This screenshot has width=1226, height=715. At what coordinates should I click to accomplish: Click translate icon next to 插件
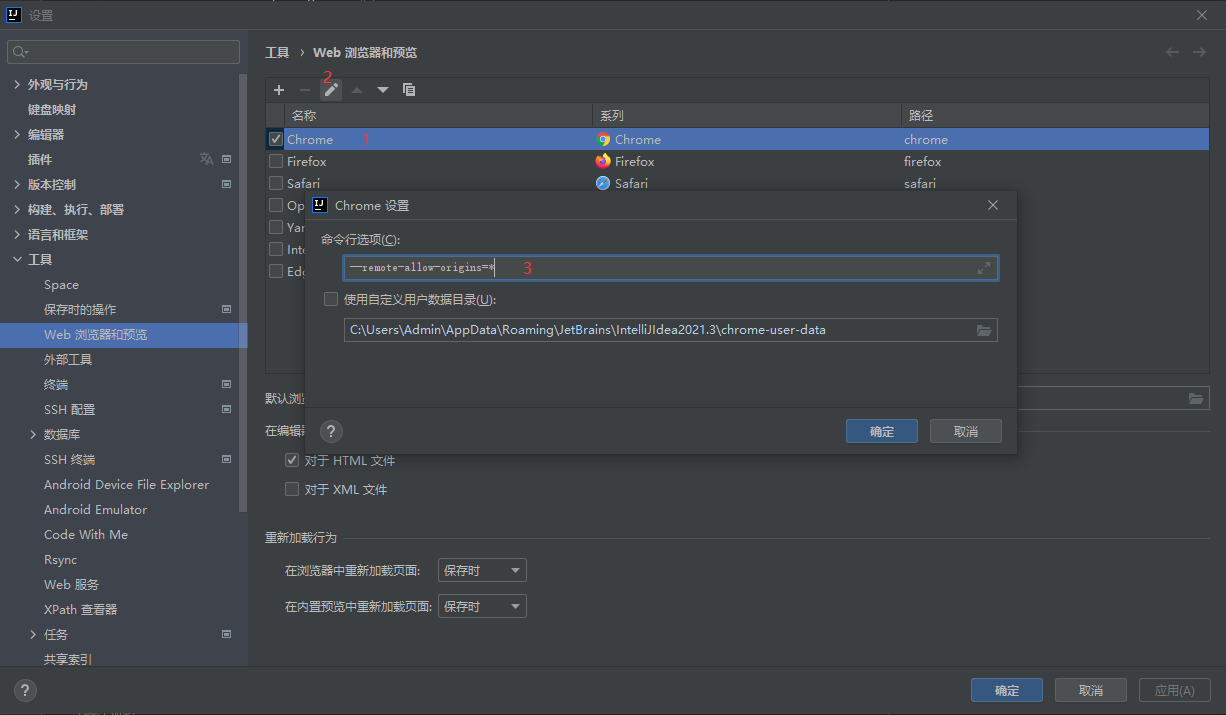click(x=206, y=159)
